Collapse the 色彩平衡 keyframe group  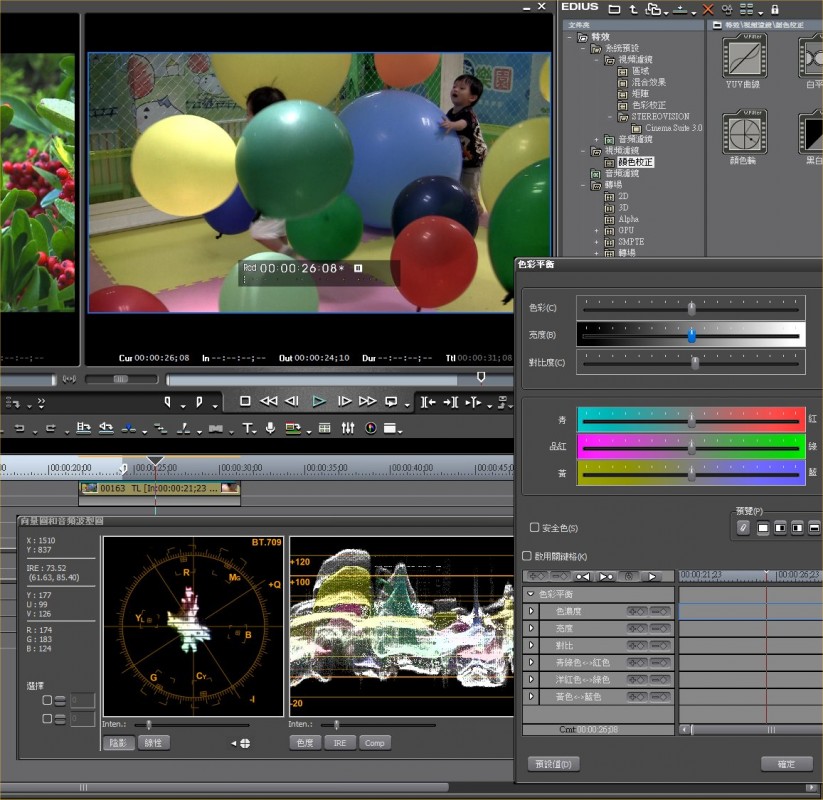[x=530, y=593]
